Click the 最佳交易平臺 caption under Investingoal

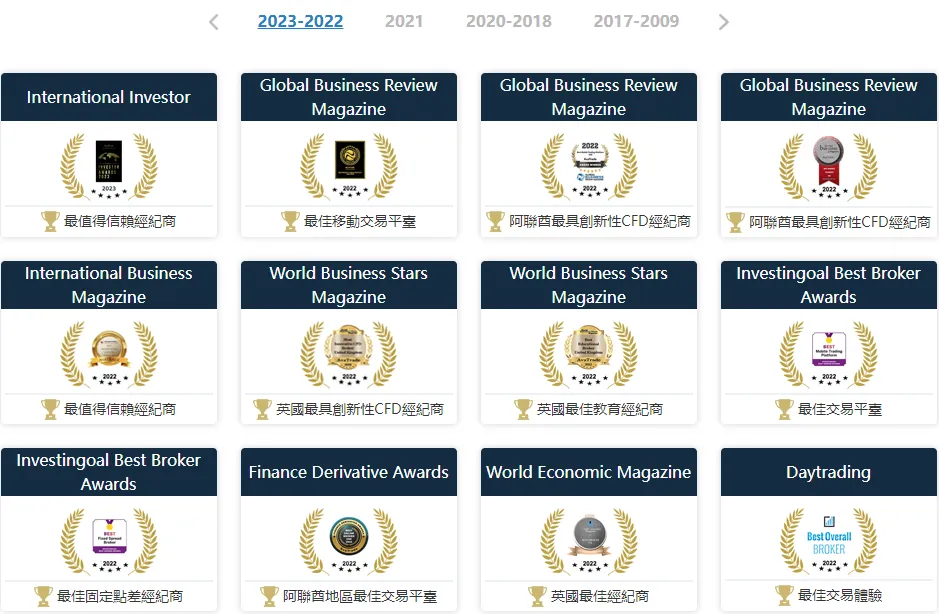point(840,410)
